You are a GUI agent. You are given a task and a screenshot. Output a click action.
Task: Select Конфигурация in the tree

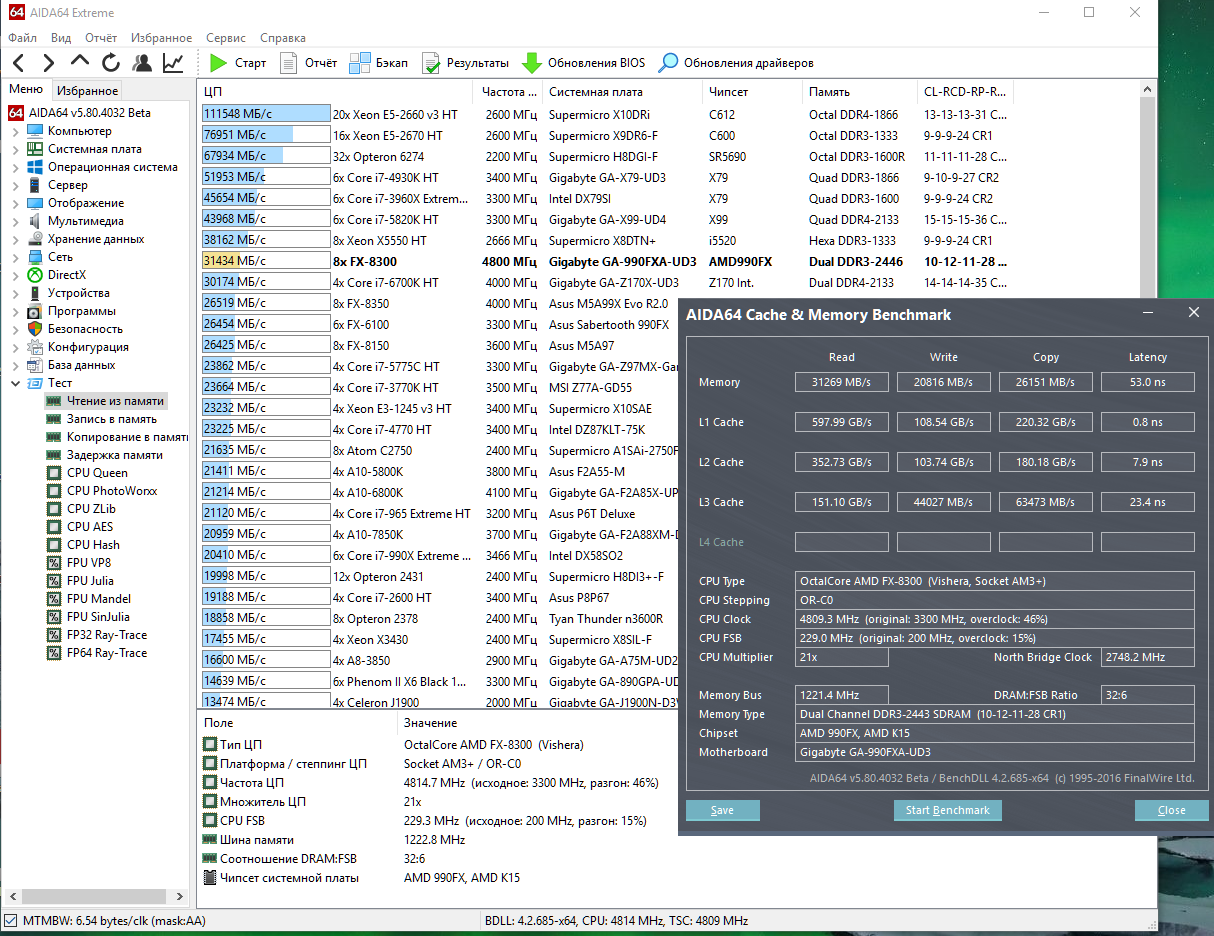tap(88, 347)
